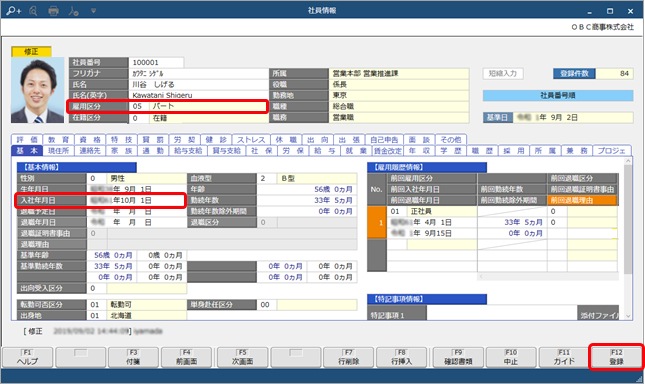Select the 休職 tab

tap(286, 140)
